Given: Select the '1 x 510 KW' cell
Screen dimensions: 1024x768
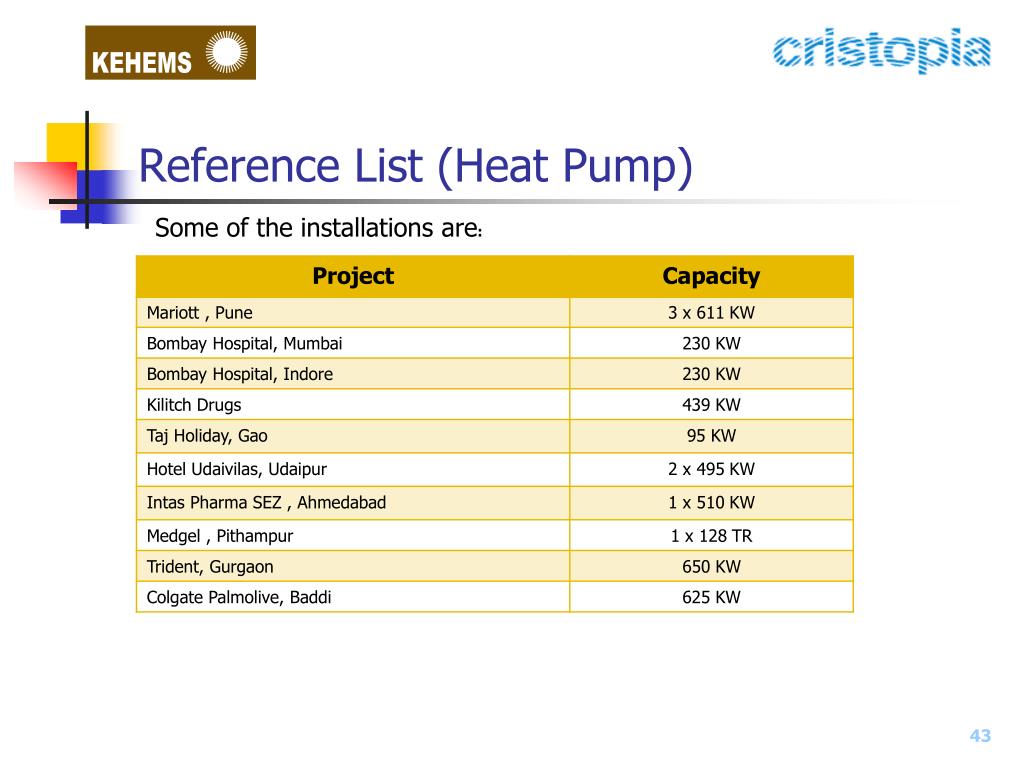Looking at the screenshot, I should click(711, 503).
